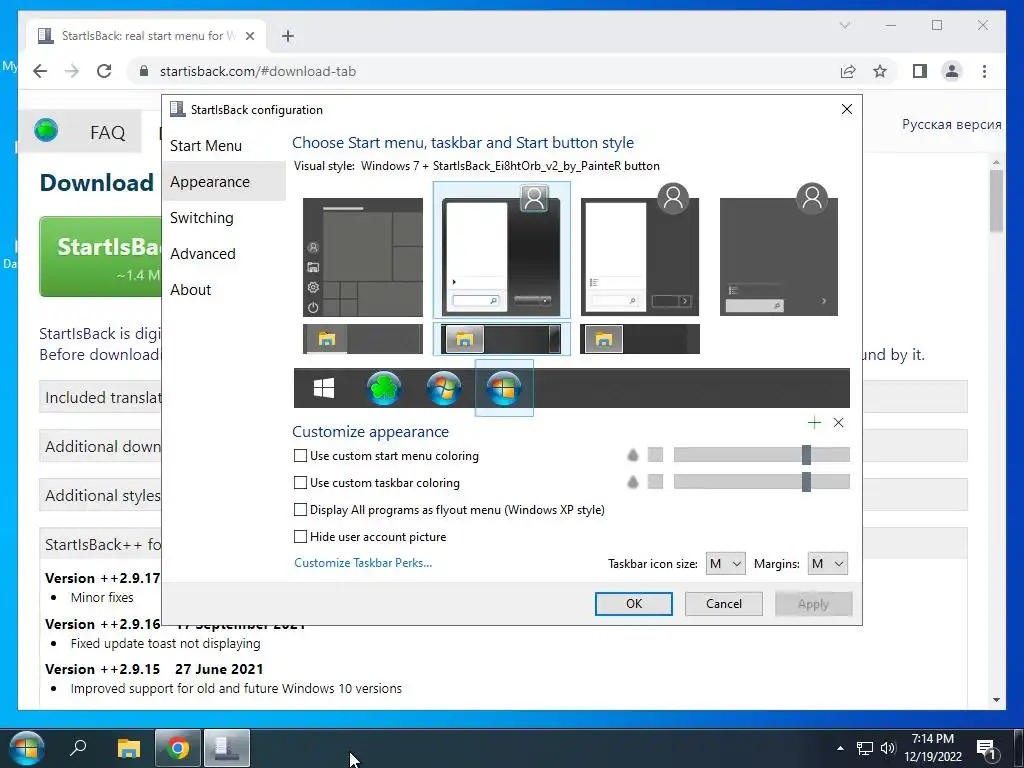
Task: Click the taskbar opacity slider handle
Action: click(x=807, y=481)
